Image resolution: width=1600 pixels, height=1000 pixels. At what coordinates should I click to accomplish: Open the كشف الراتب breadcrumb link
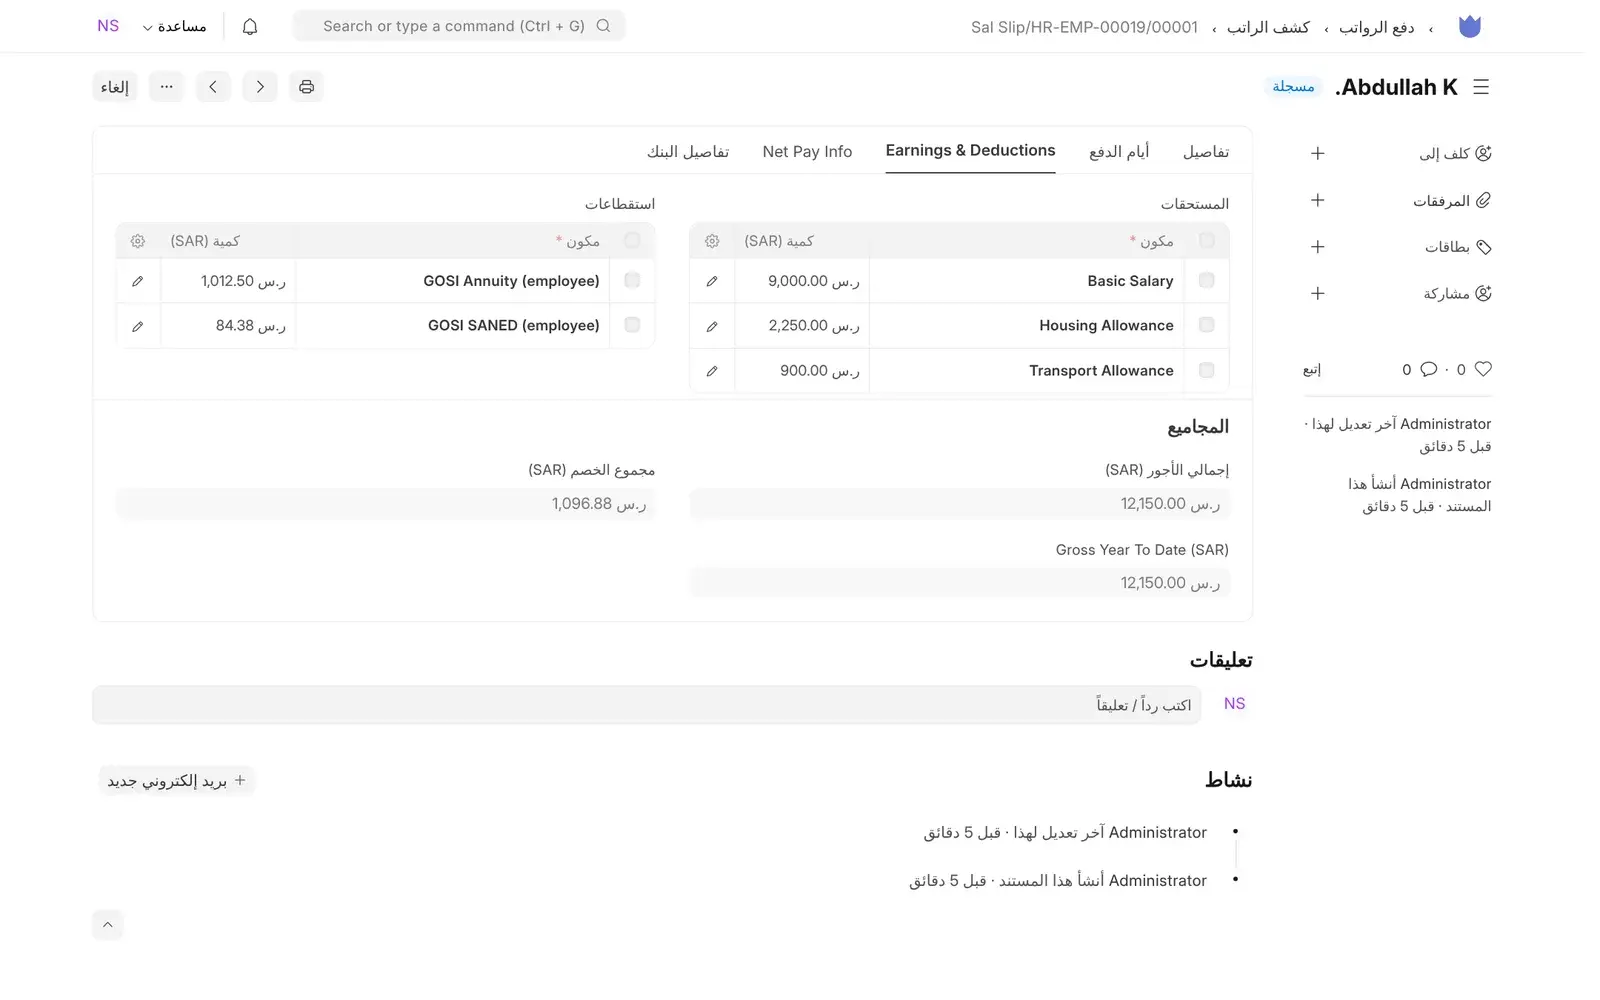1268,27
